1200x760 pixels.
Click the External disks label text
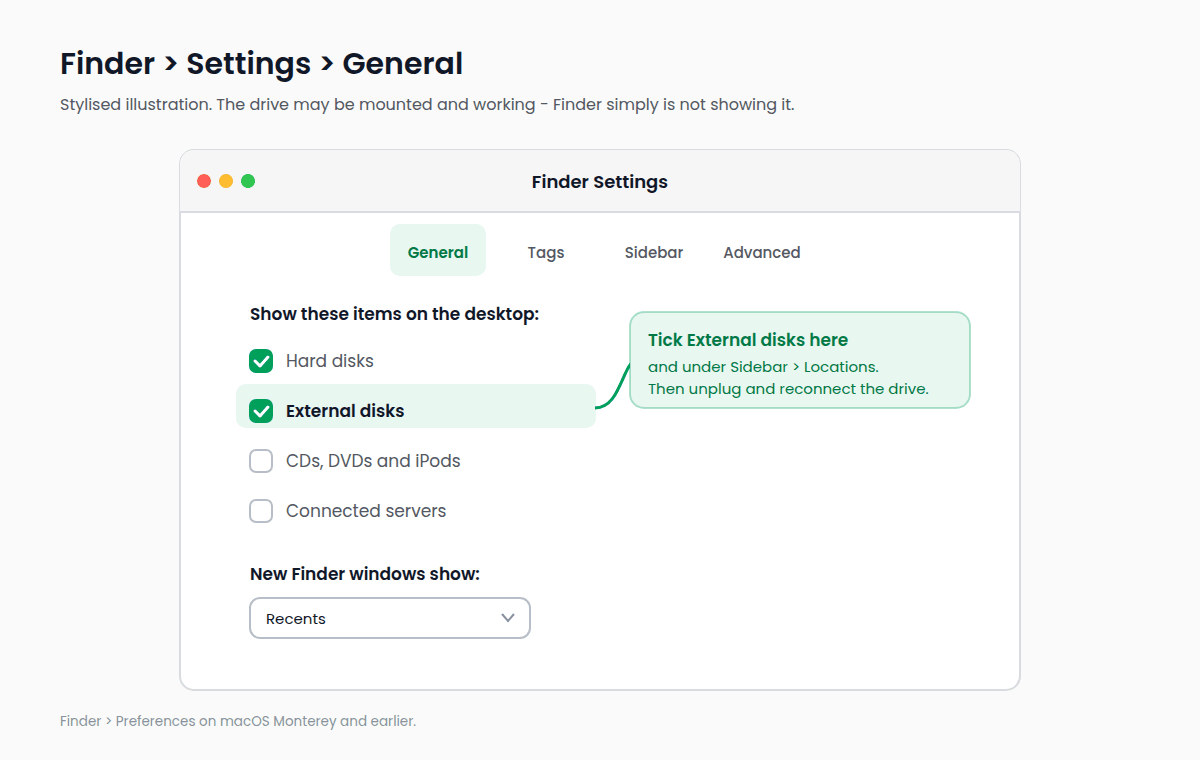[345, 411]
